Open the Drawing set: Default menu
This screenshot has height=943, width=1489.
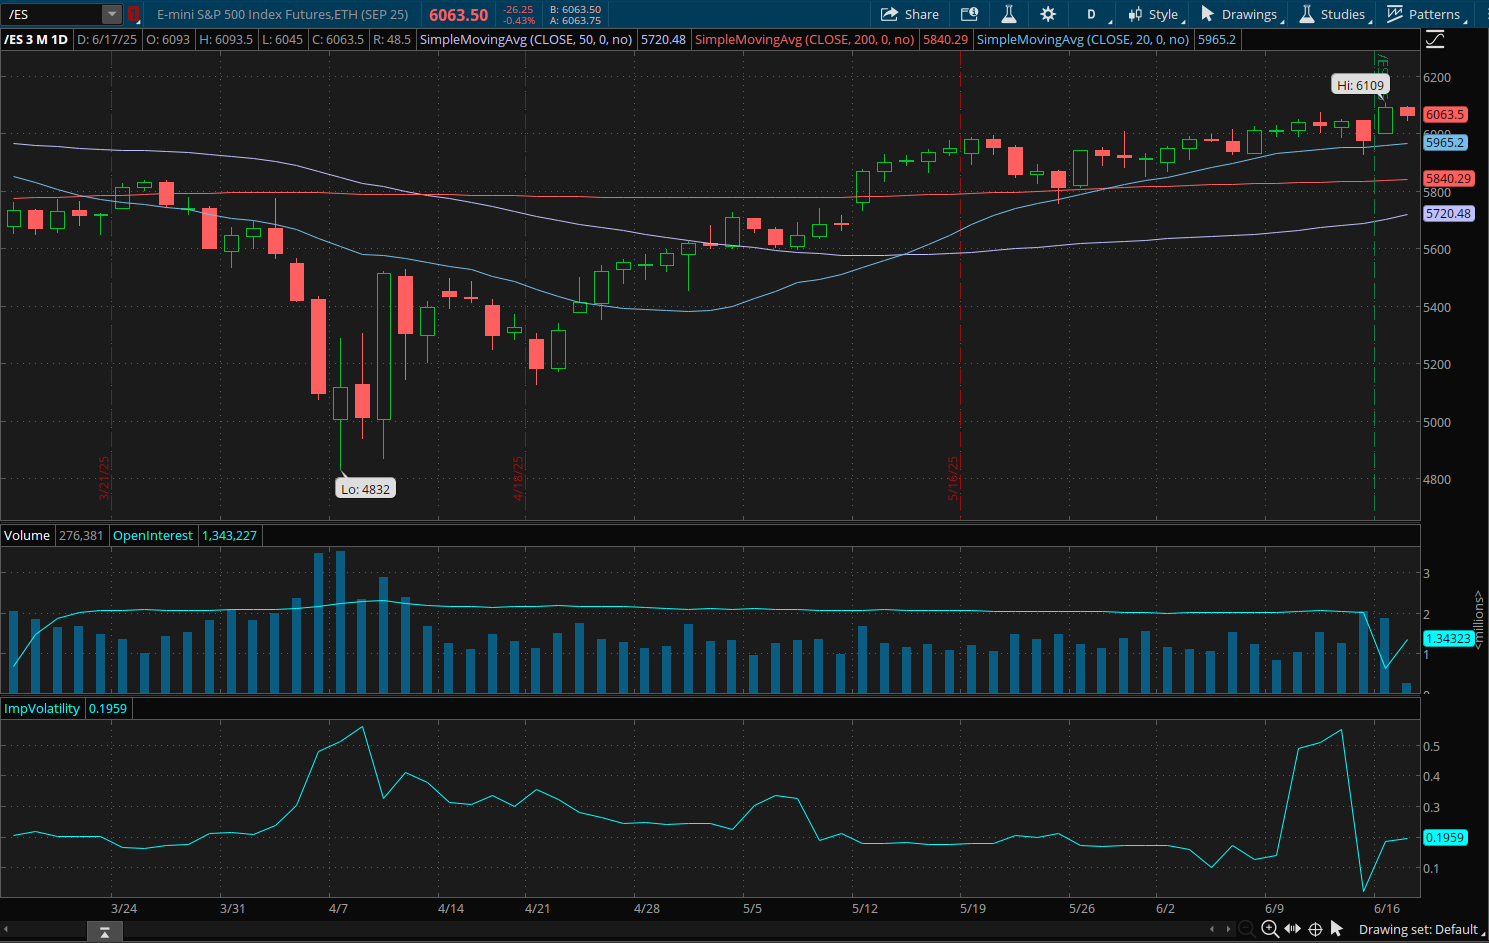pos(1421,929)
